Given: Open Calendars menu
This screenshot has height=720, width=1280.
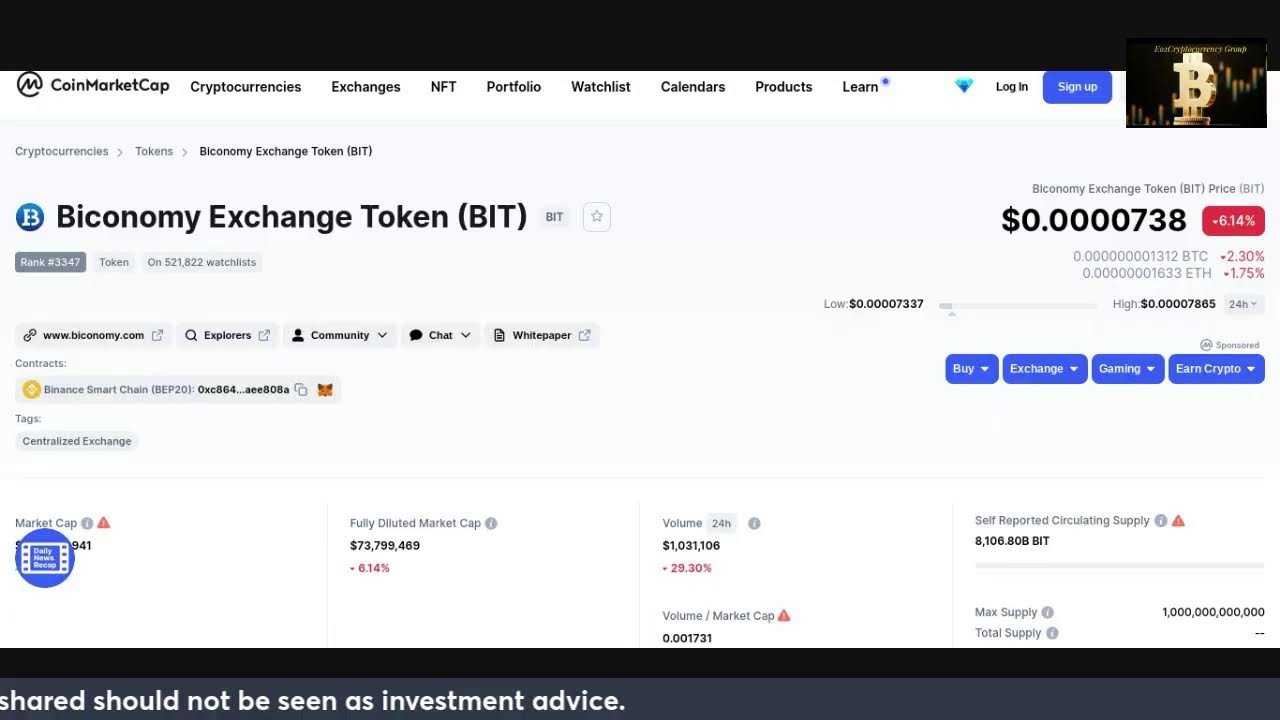Looking at the screenshot, I should 693,87.
